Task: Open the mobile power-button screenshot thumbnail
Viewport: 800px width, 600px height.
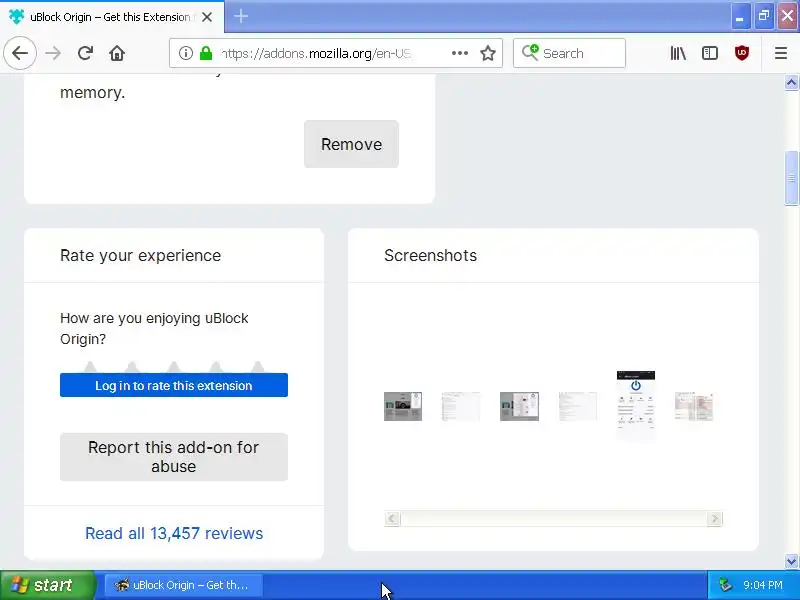Action: (636, 406)
